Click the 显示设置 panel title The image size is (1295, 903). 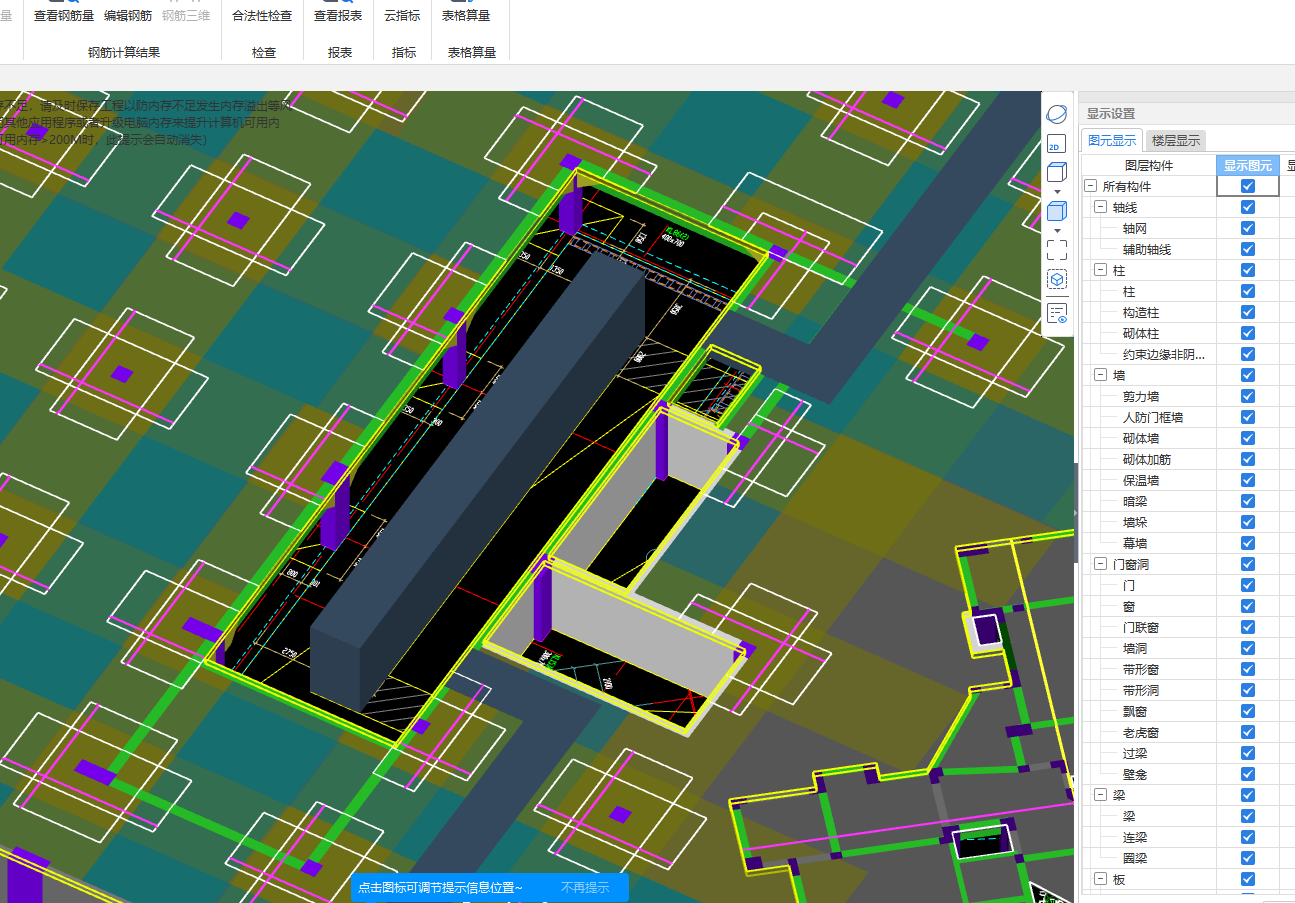1111,114
